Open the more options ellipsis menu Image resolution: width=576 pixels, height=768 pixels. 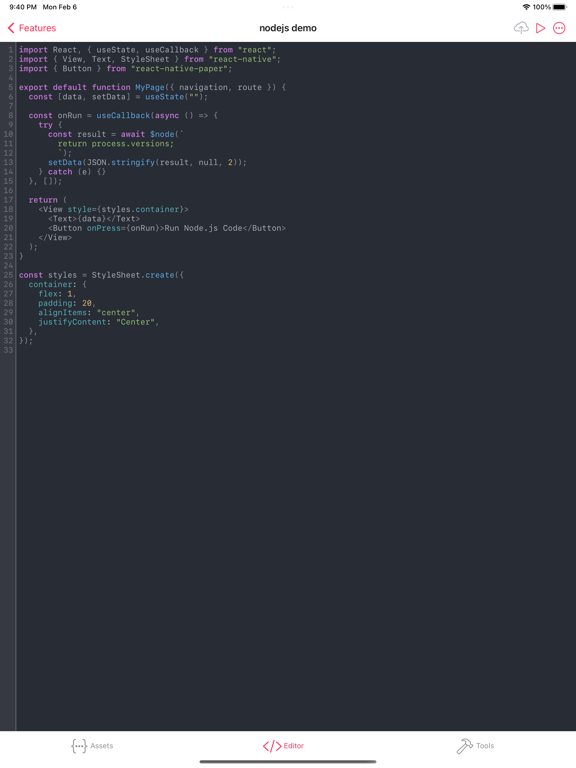coord(559,28)
